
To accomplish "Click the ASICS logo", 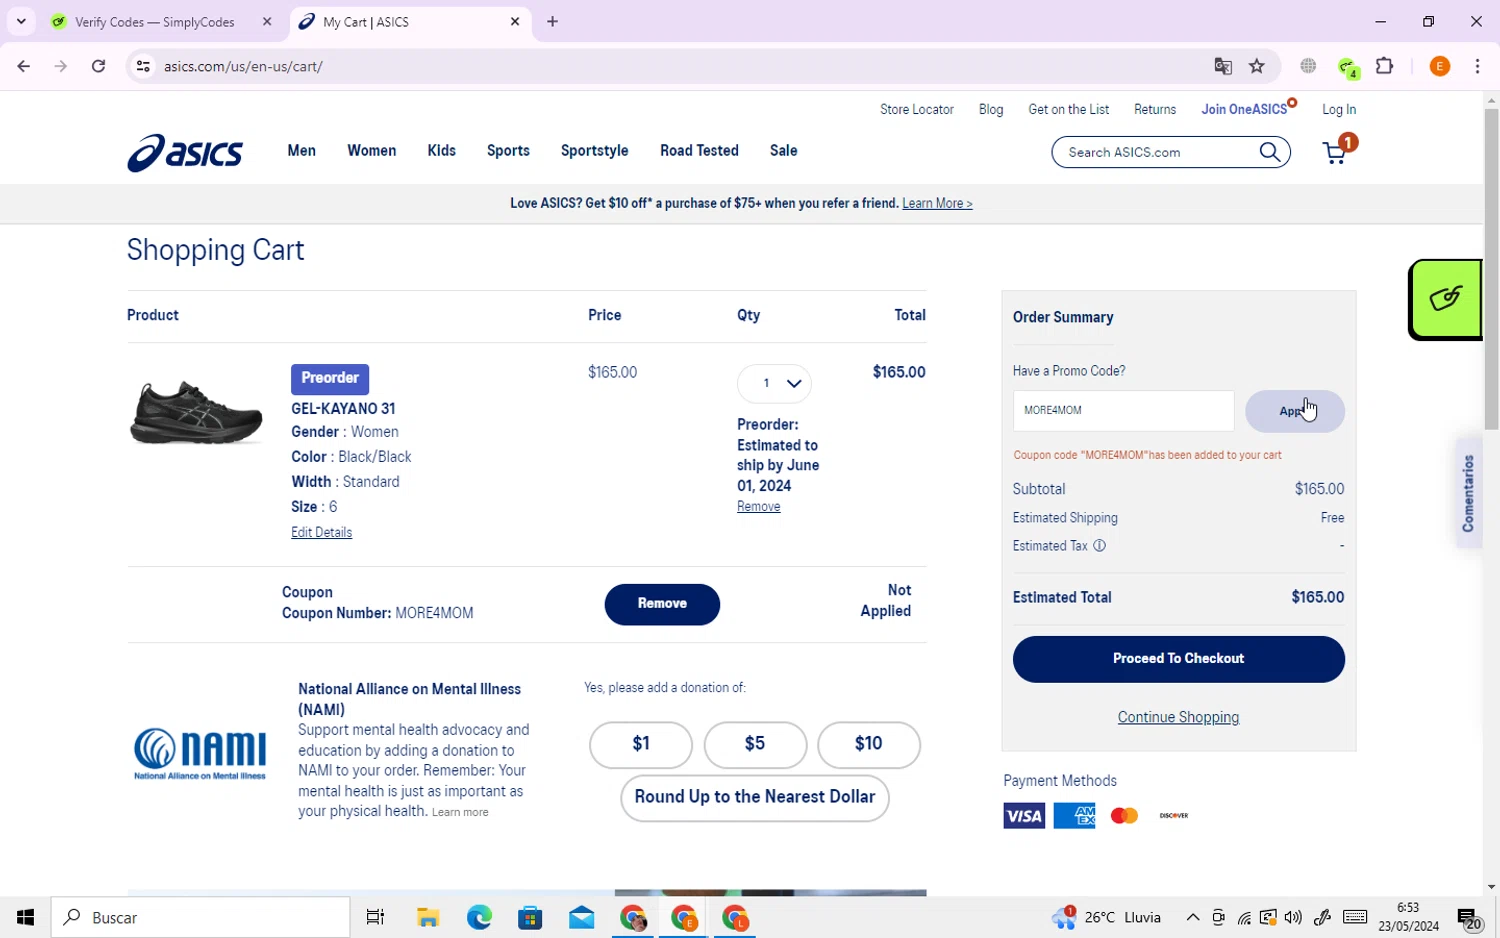I will click(185, 153).
